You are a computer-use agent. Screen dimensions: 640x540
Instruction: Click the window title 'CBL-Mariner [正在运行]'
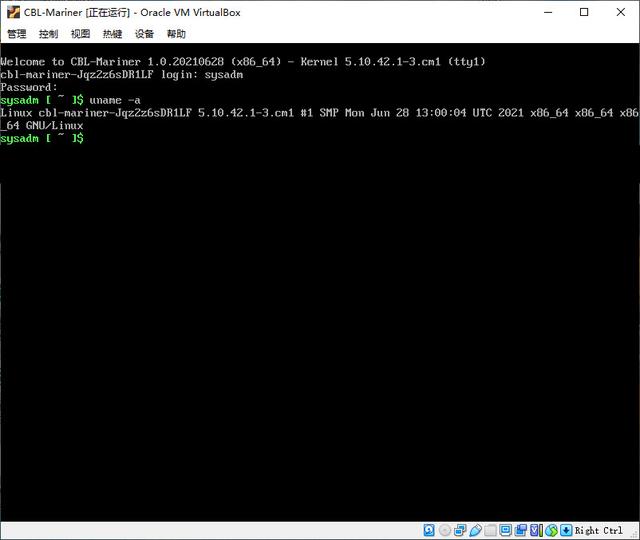coord(77,13)
